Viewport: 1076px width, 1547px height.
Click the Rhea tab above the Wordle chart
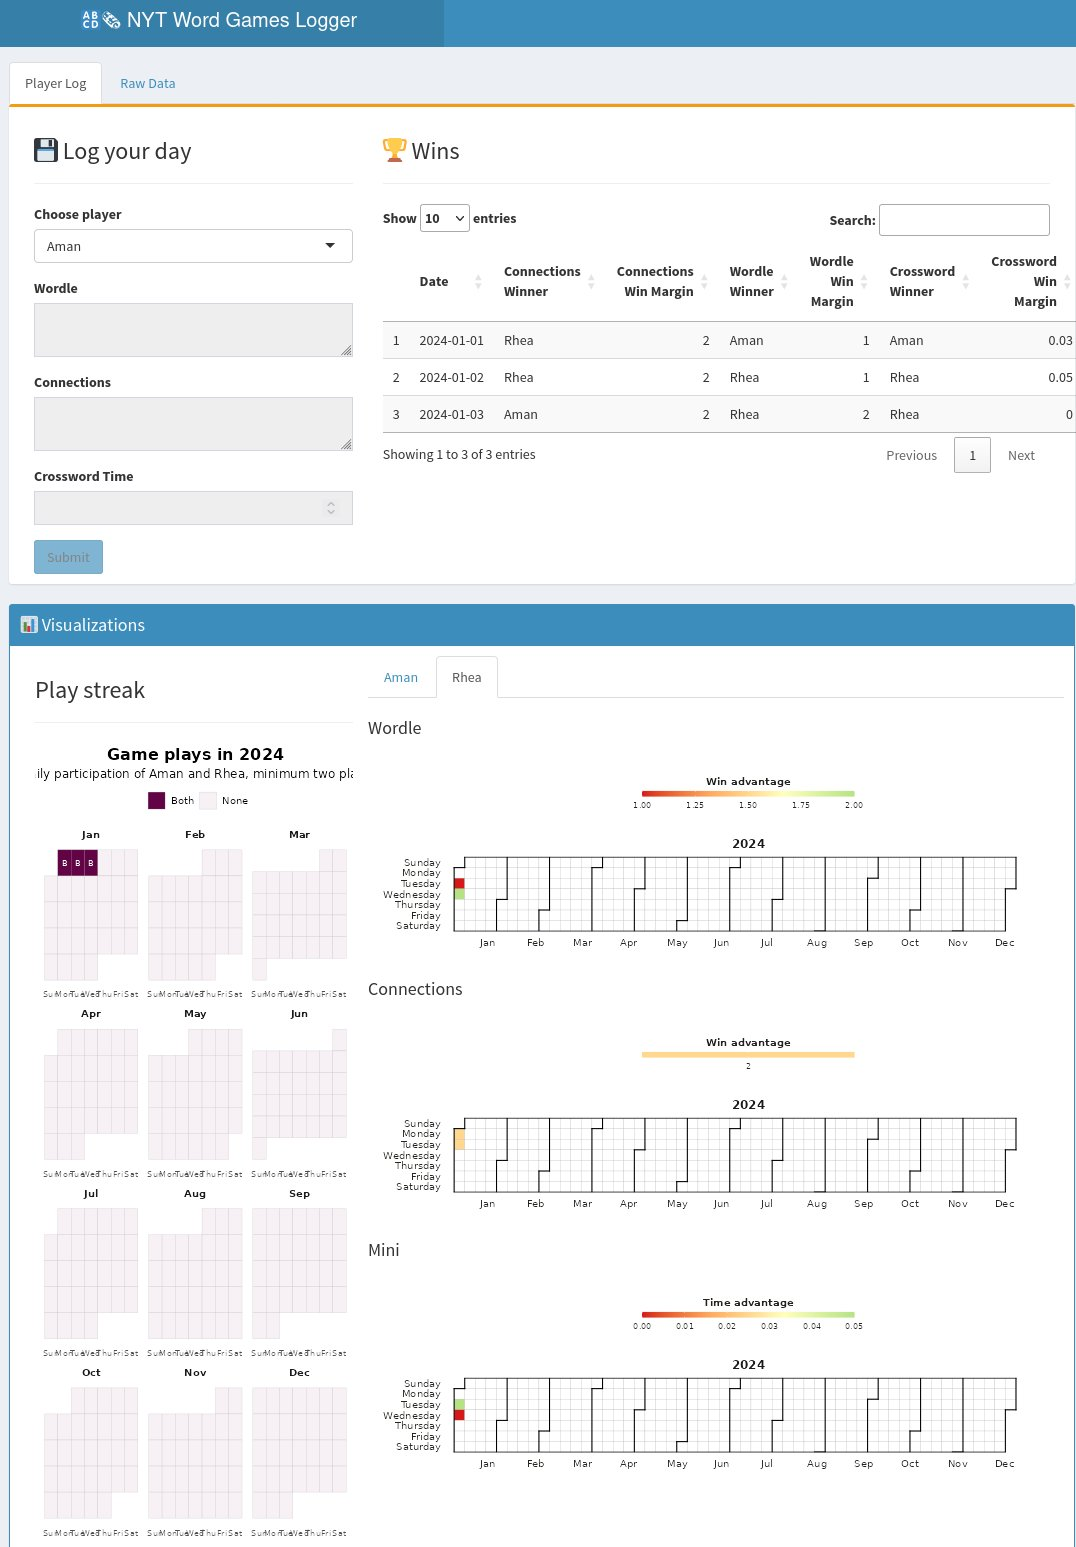(466, 677)
